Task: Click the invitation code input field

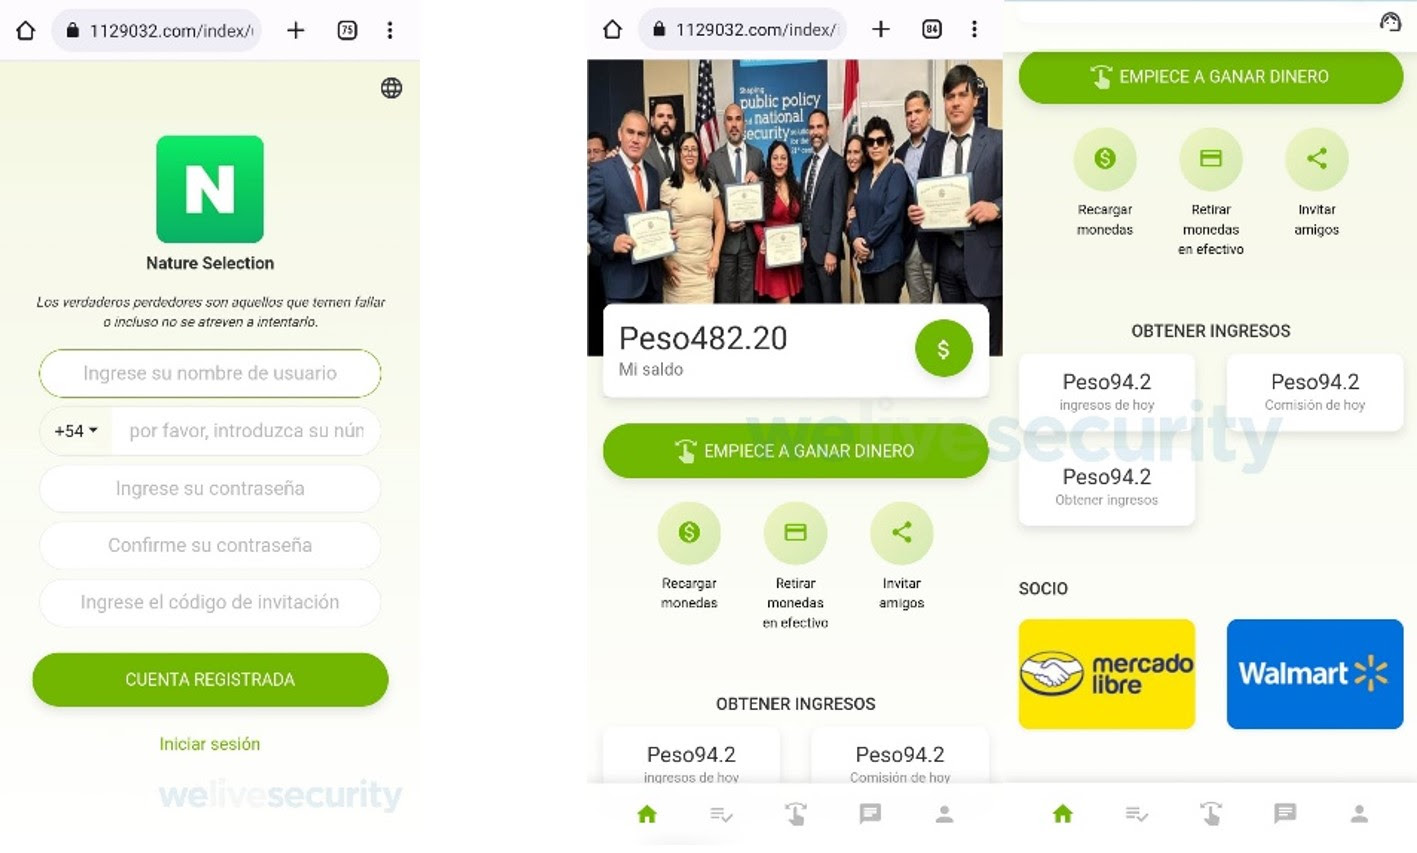Action: [210, 602]
